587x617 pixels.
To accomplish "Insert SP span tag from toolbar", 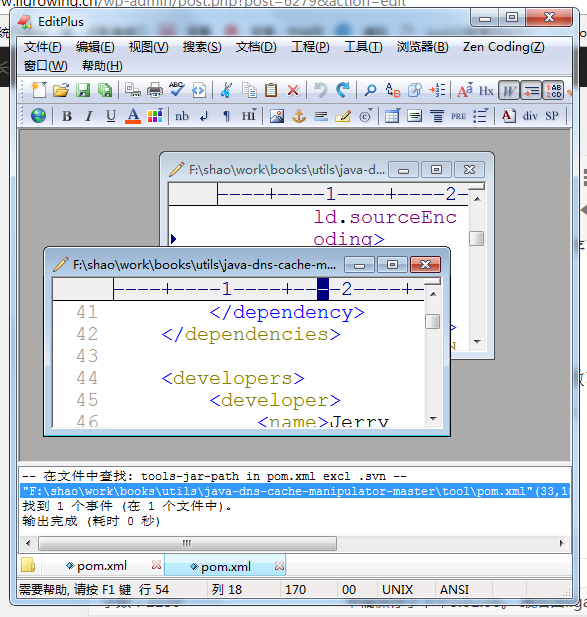I will coord(552,116).
